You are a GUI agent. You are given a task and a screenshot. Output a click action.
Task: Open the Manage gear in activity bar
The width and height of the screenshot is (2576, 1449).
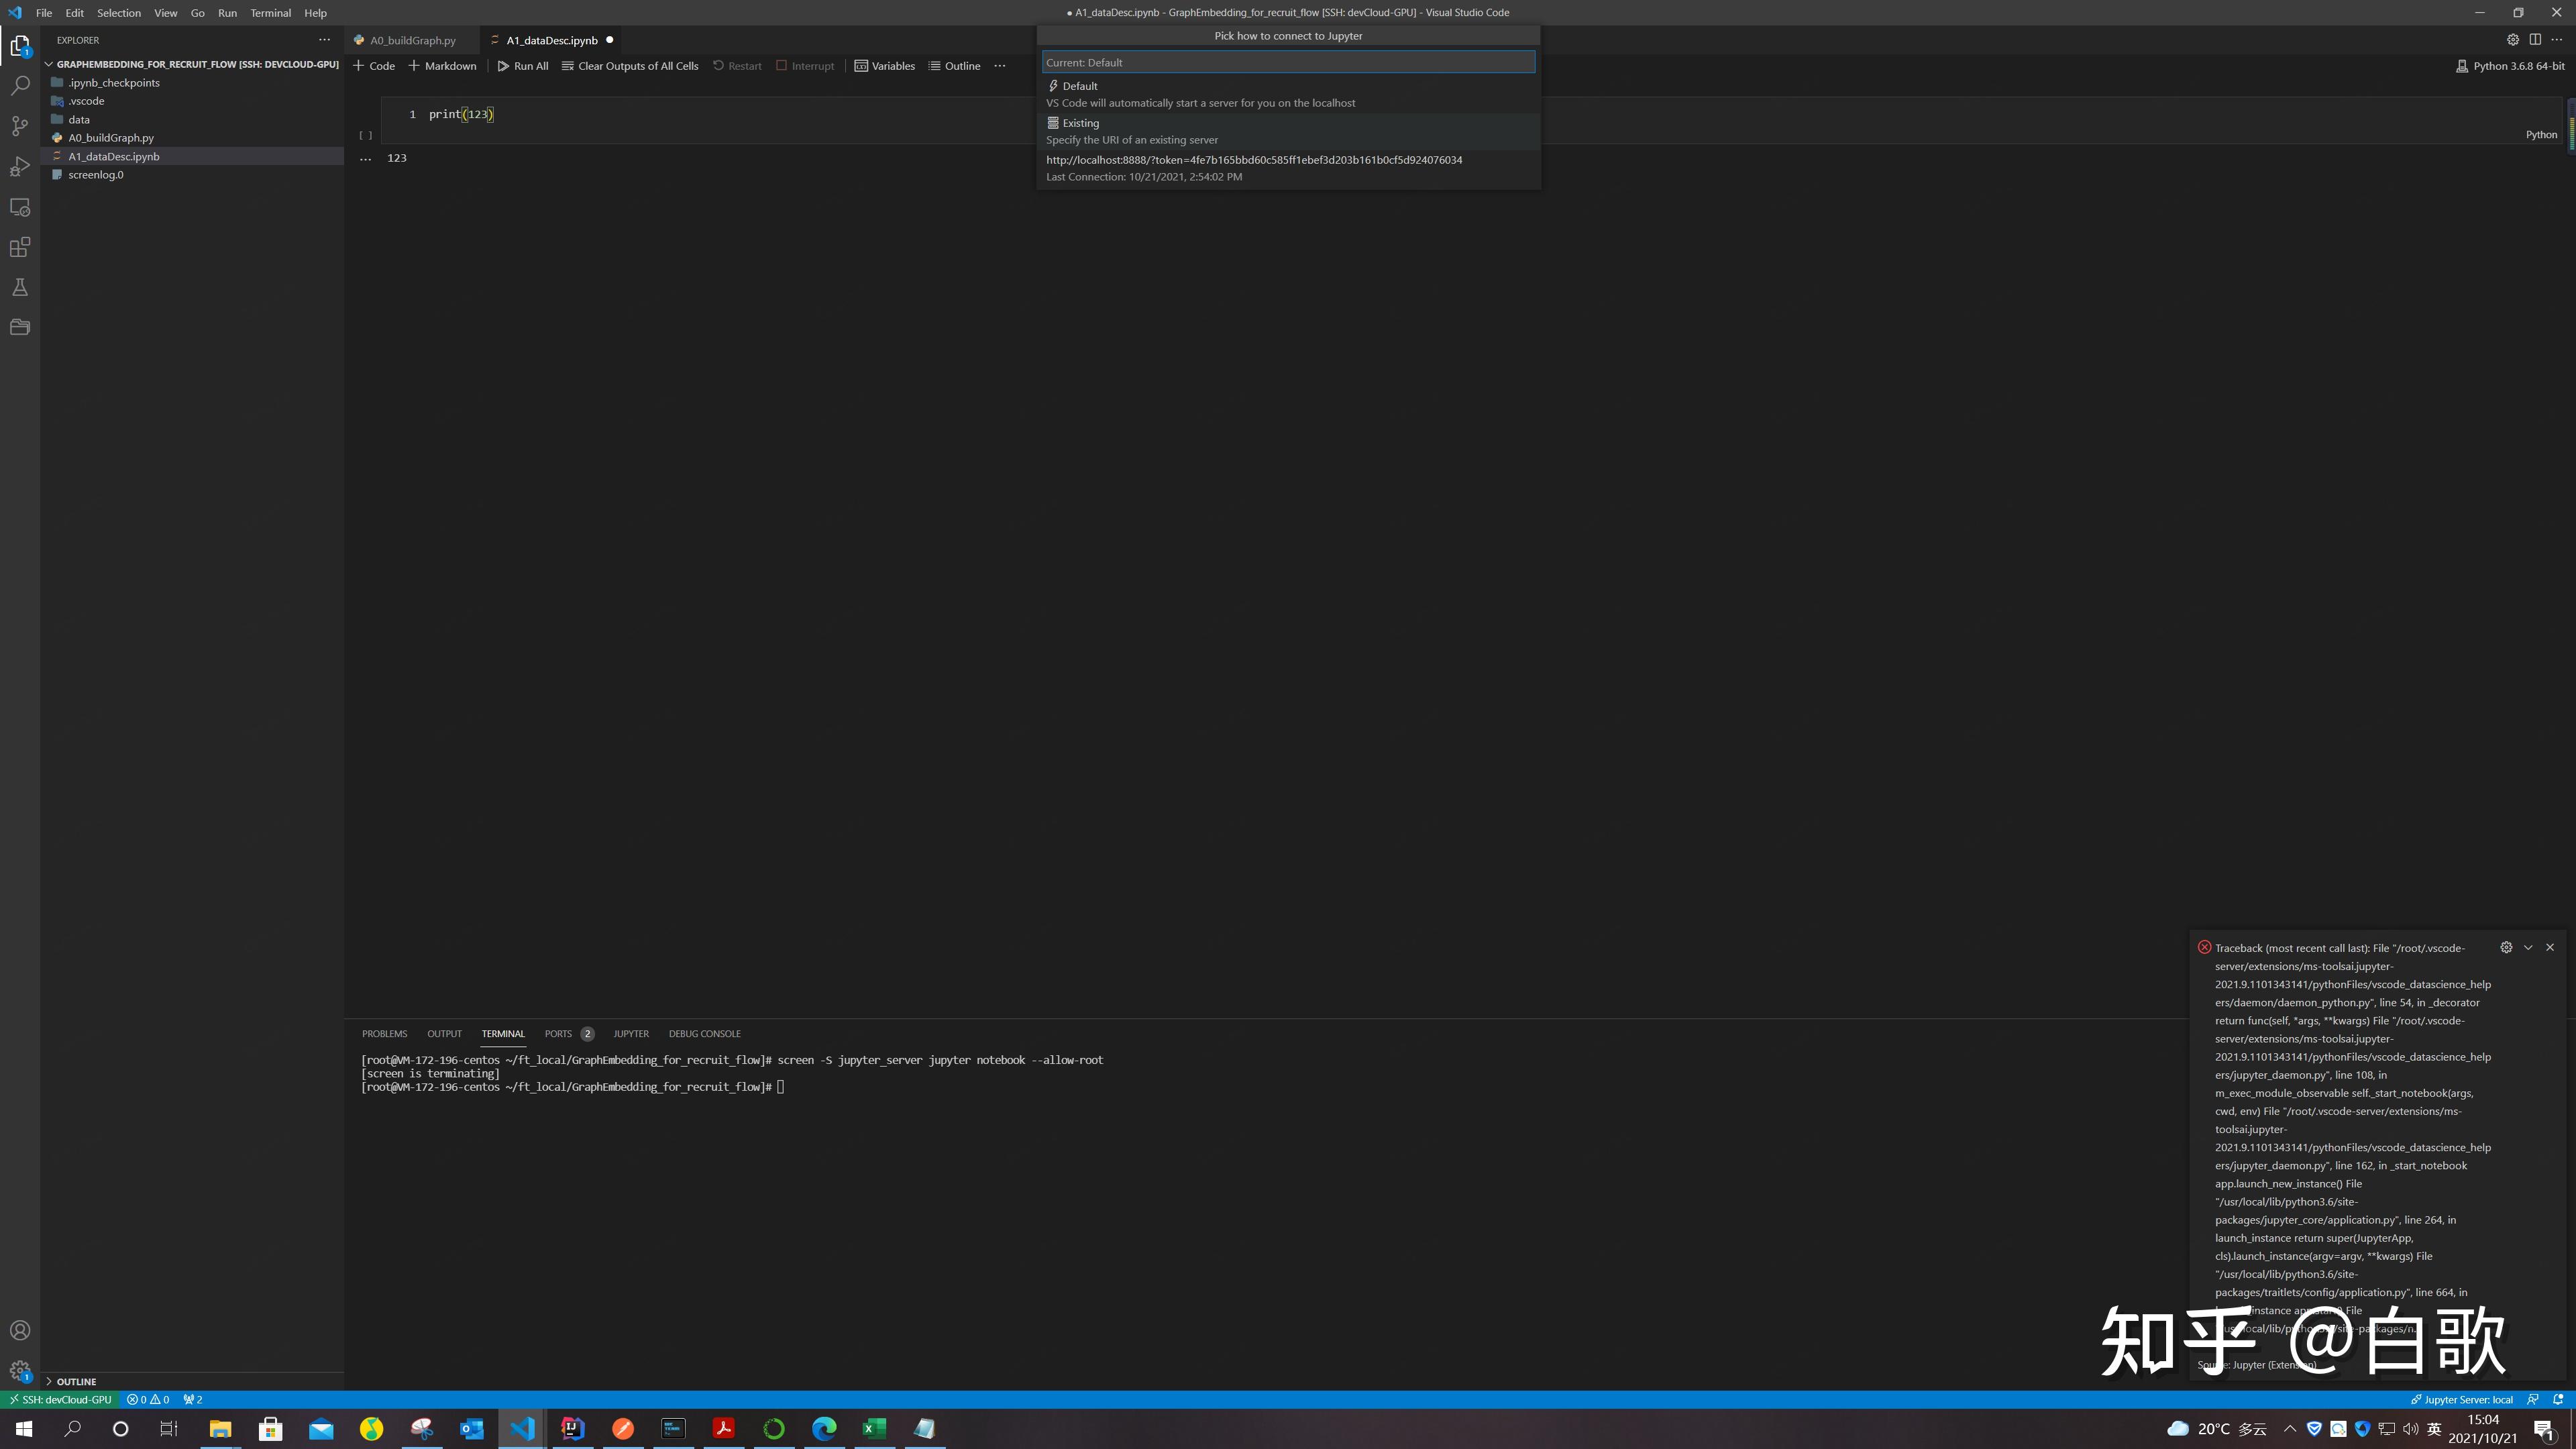pos(20,1370)
